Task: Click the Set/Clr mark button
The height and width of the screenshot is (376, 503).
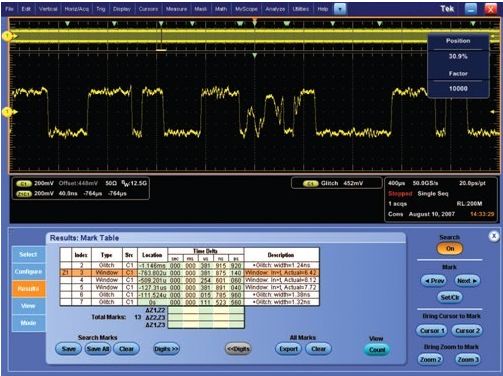Action: (x=450, y=297)
